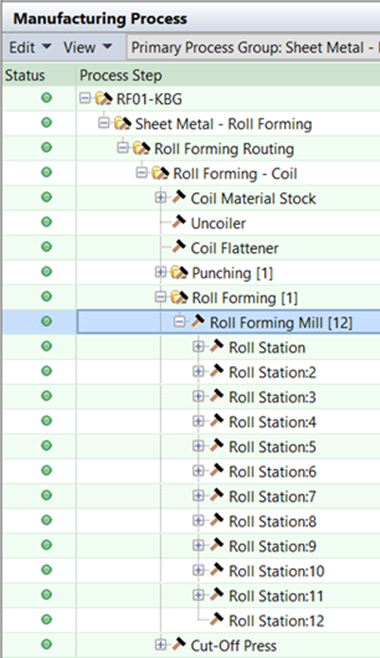380x658 pixels.
Task: Click the Roll Forming Mill [12] hammer icon
Action: click(198, 321)
